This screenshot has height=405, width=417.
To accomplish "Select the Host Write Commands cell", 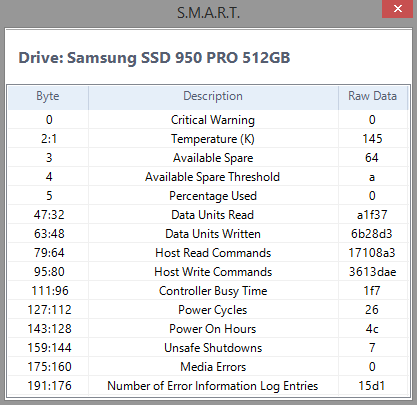I will tap(213, 272).
